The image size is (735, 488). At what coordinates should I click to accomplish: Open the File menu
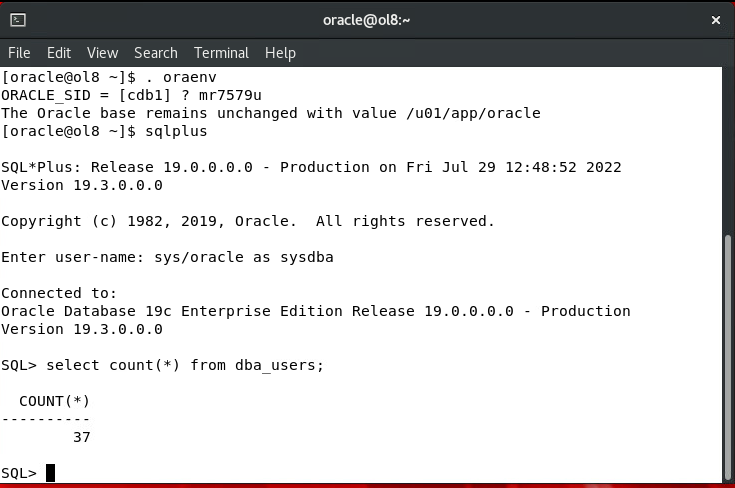tap(19, 53)
